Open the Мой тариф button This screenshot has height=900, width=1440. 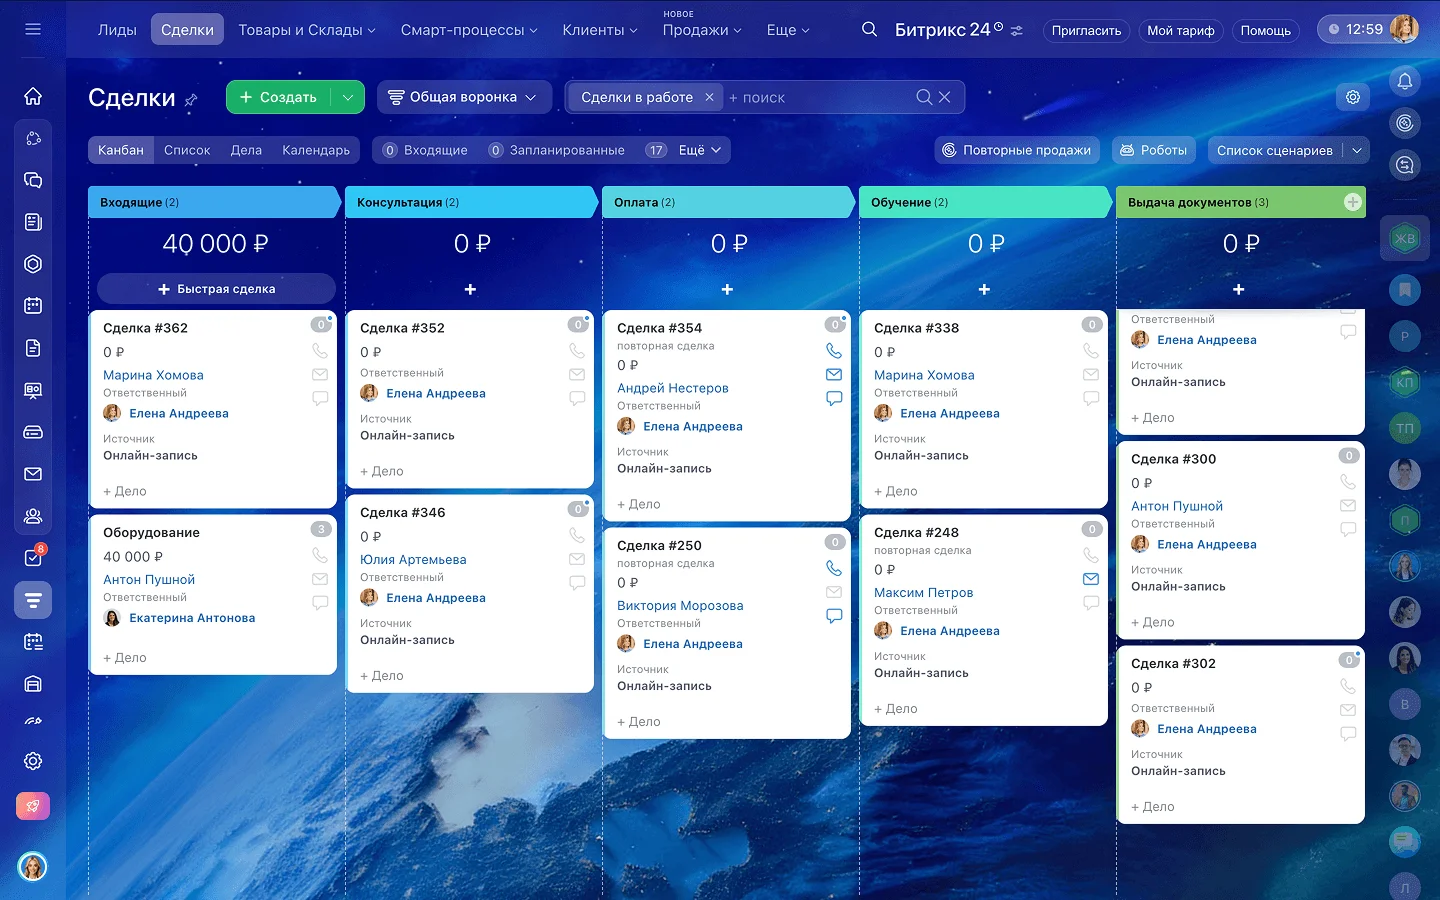tap(1181, 30)
